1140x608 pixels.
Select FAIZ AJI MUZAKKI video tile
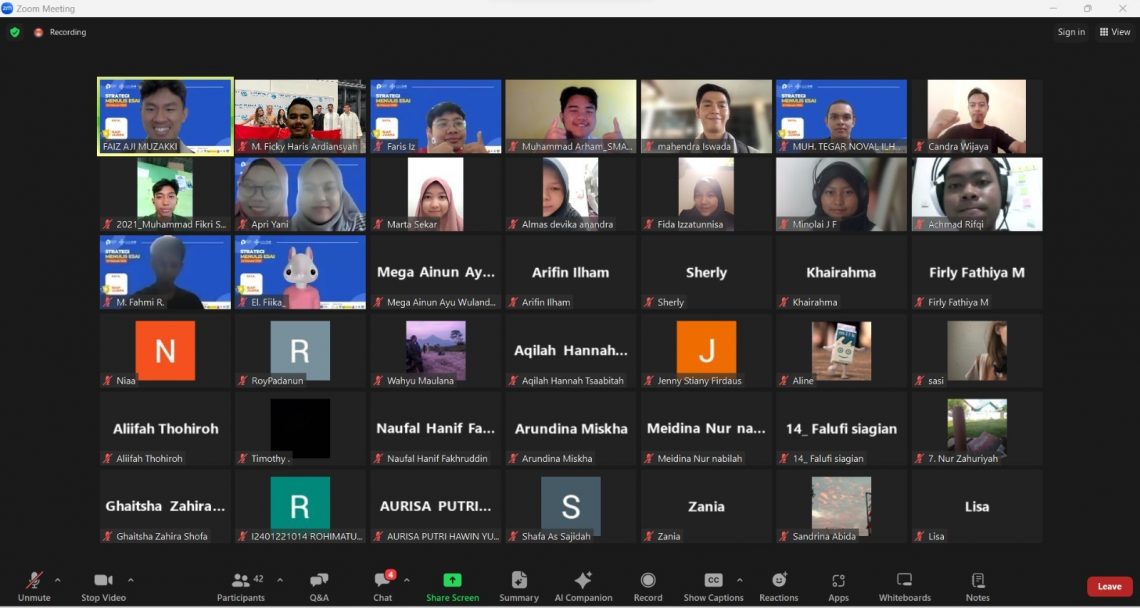[166, 116]
